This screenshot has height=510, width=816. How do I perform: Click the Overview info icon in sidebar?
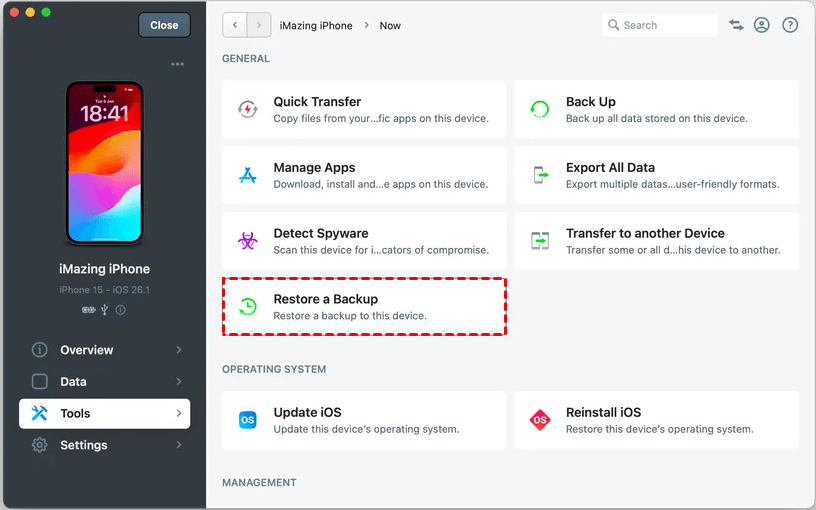tap(40, 350)
